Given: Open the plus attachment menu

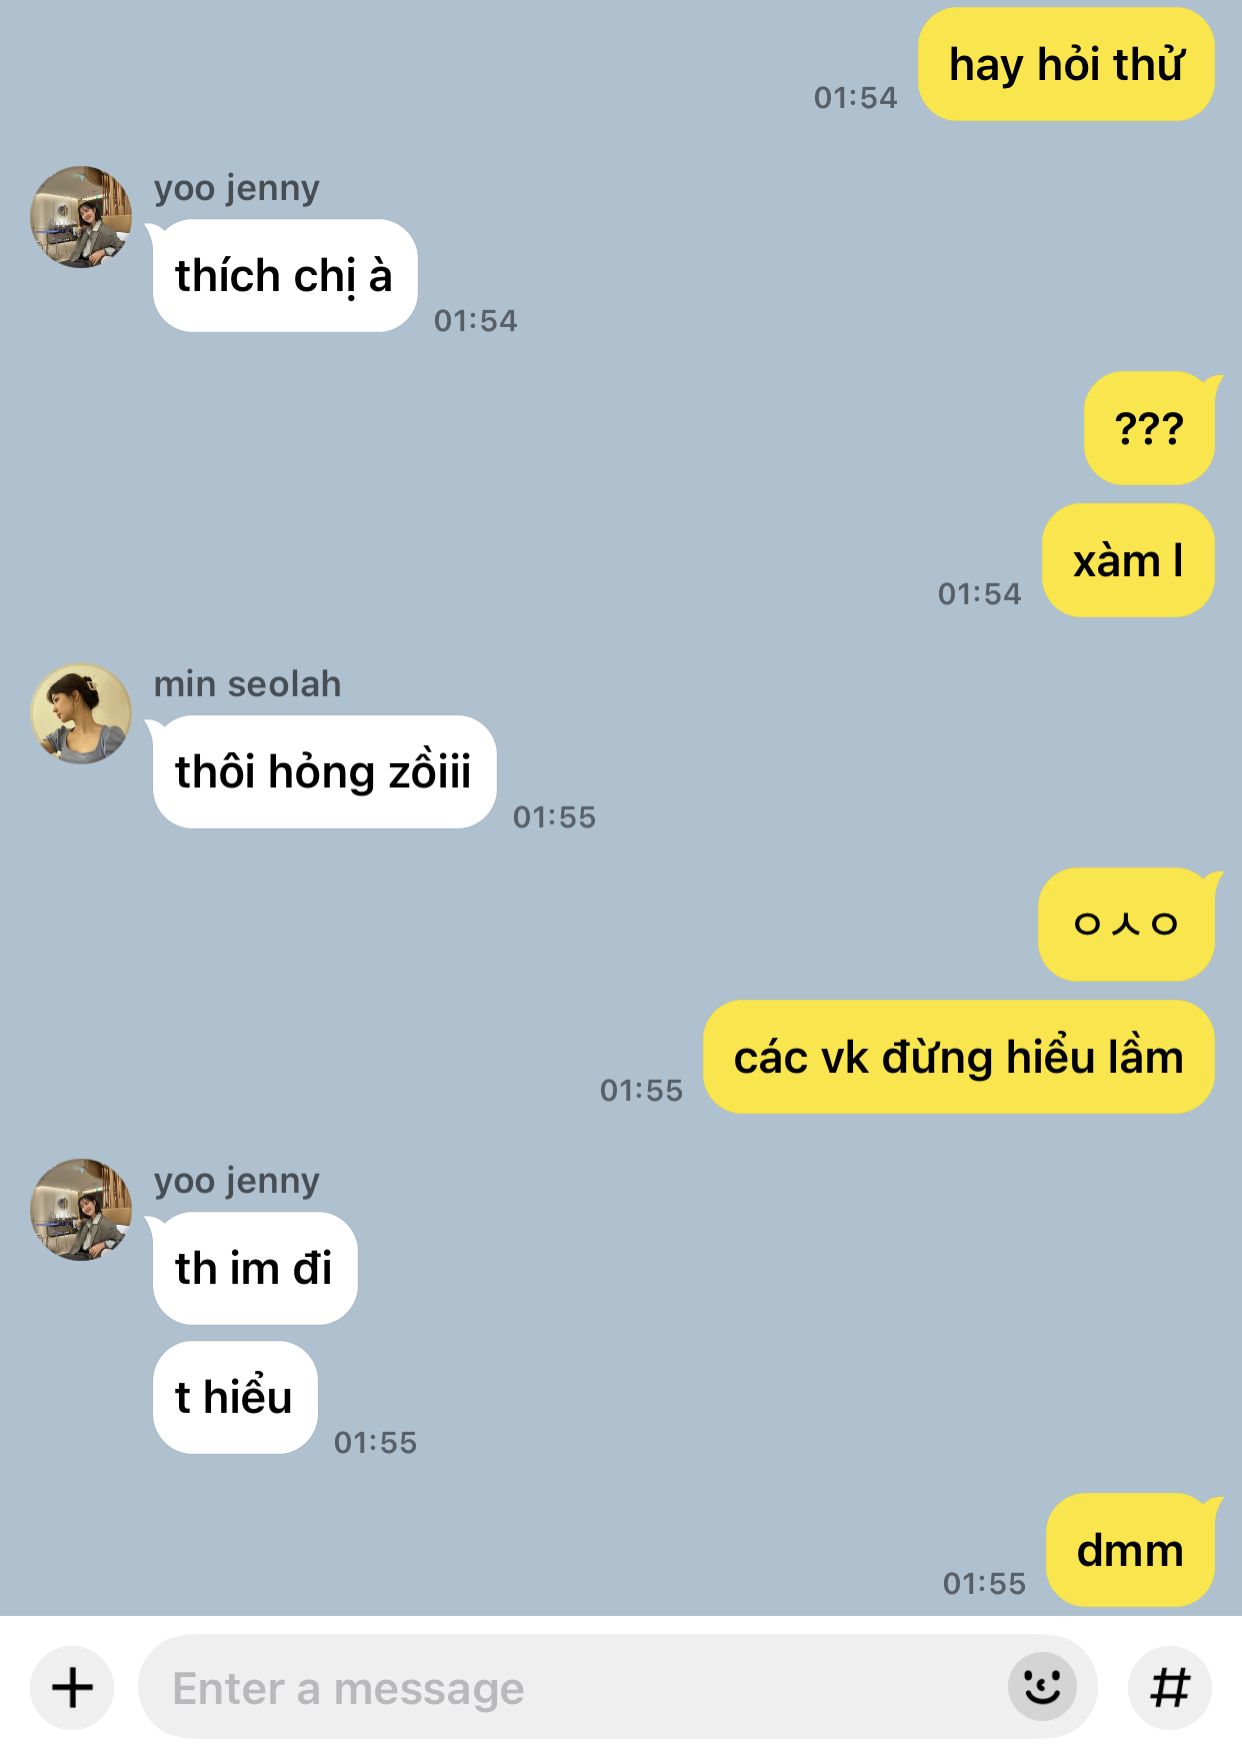Looking at the screenshot, I should click(x=72, y=1688).
